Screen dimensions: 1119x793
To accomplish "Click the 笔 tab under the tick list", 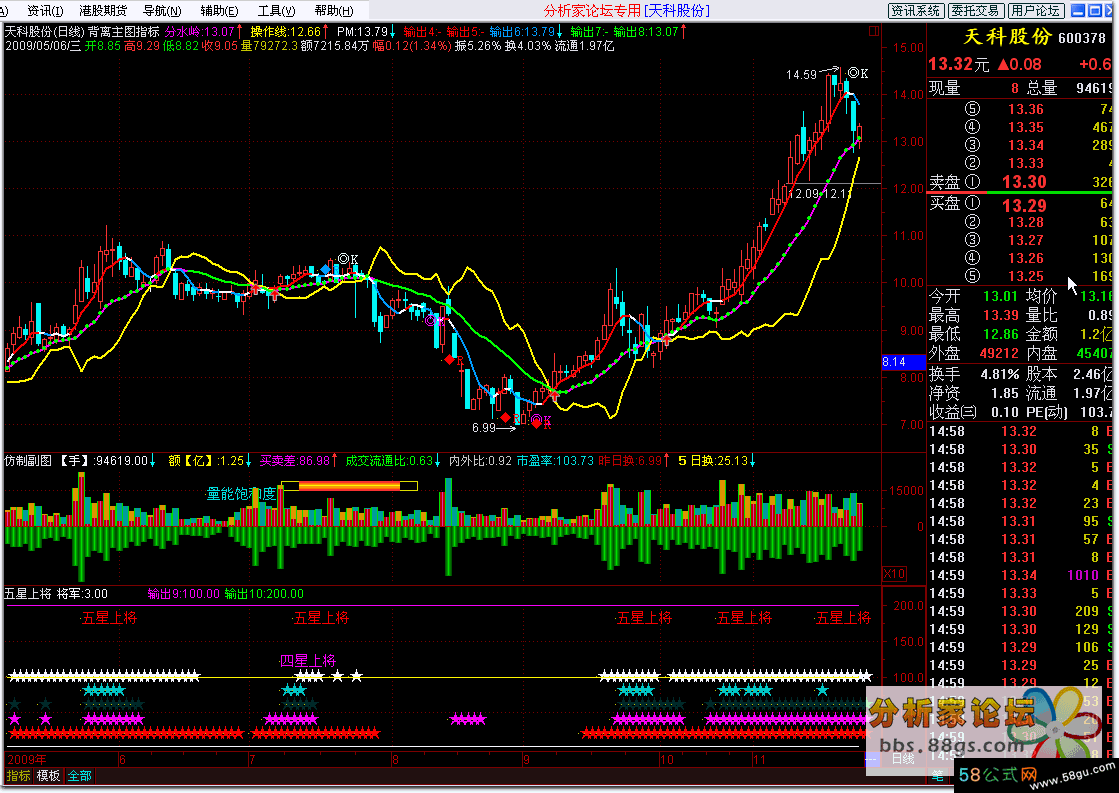I will pyautogui.click(x=937, y=775).
